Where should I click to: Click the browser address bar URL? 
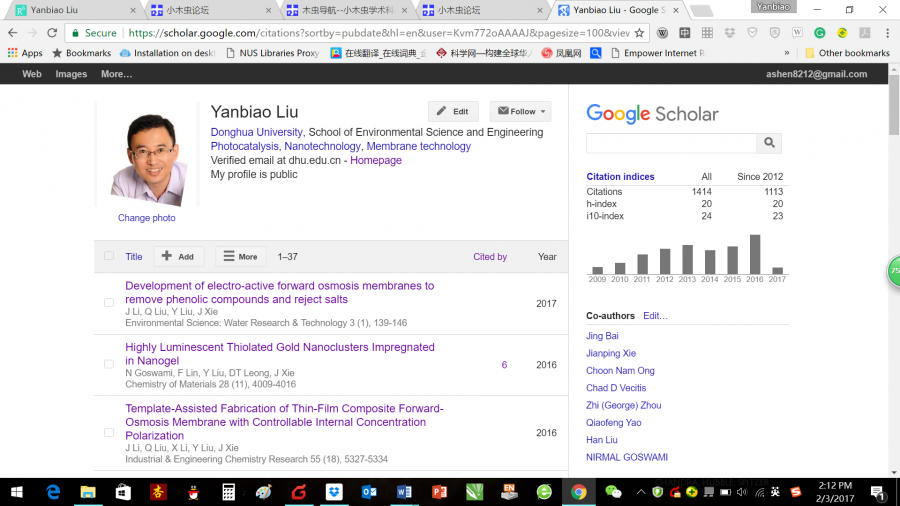pyautogui.click(x=379, y=33)
